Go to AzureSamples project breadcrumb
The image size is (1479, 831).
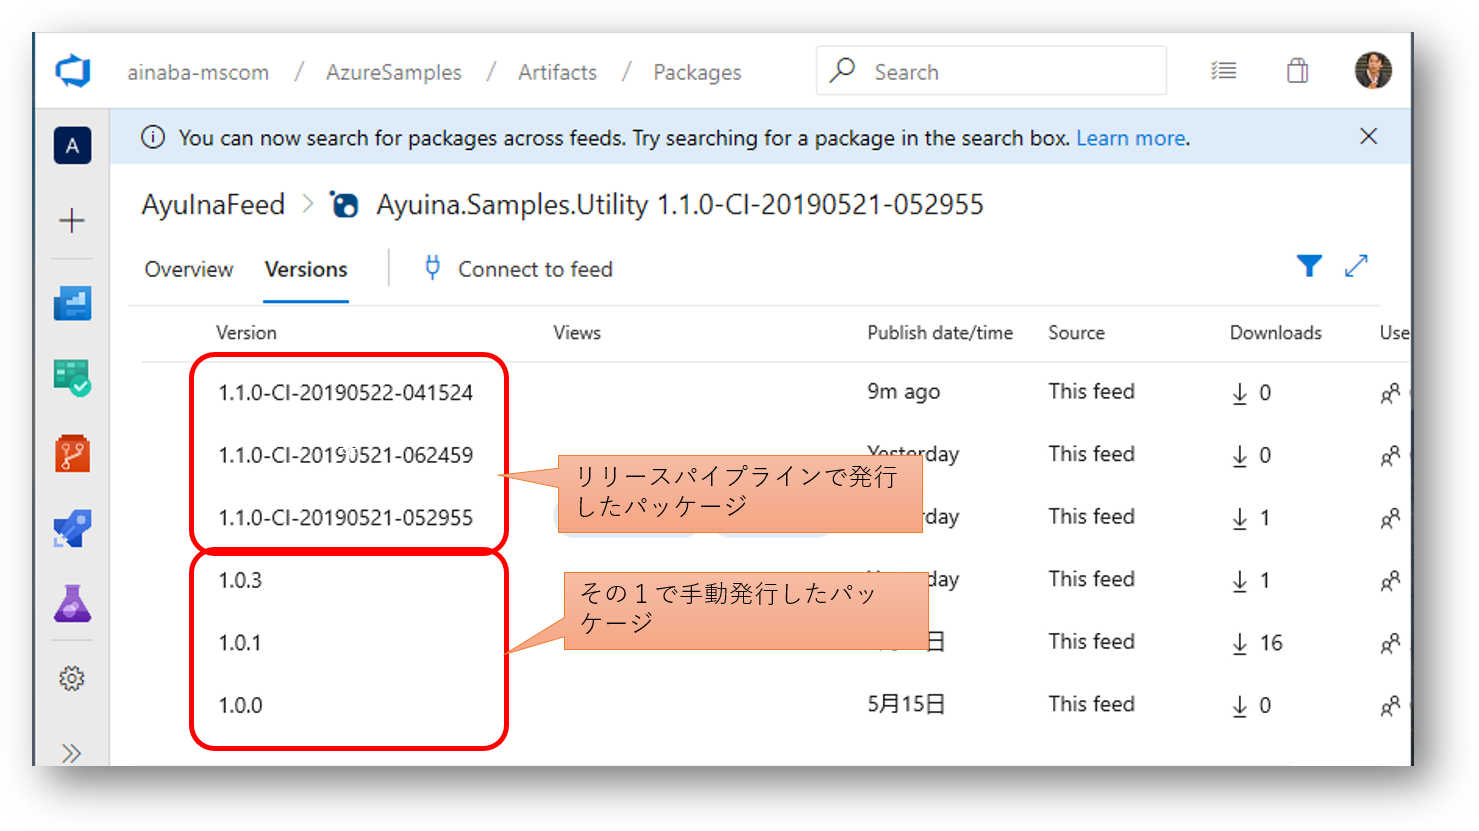pyautogui.click(x=394, y=72)
